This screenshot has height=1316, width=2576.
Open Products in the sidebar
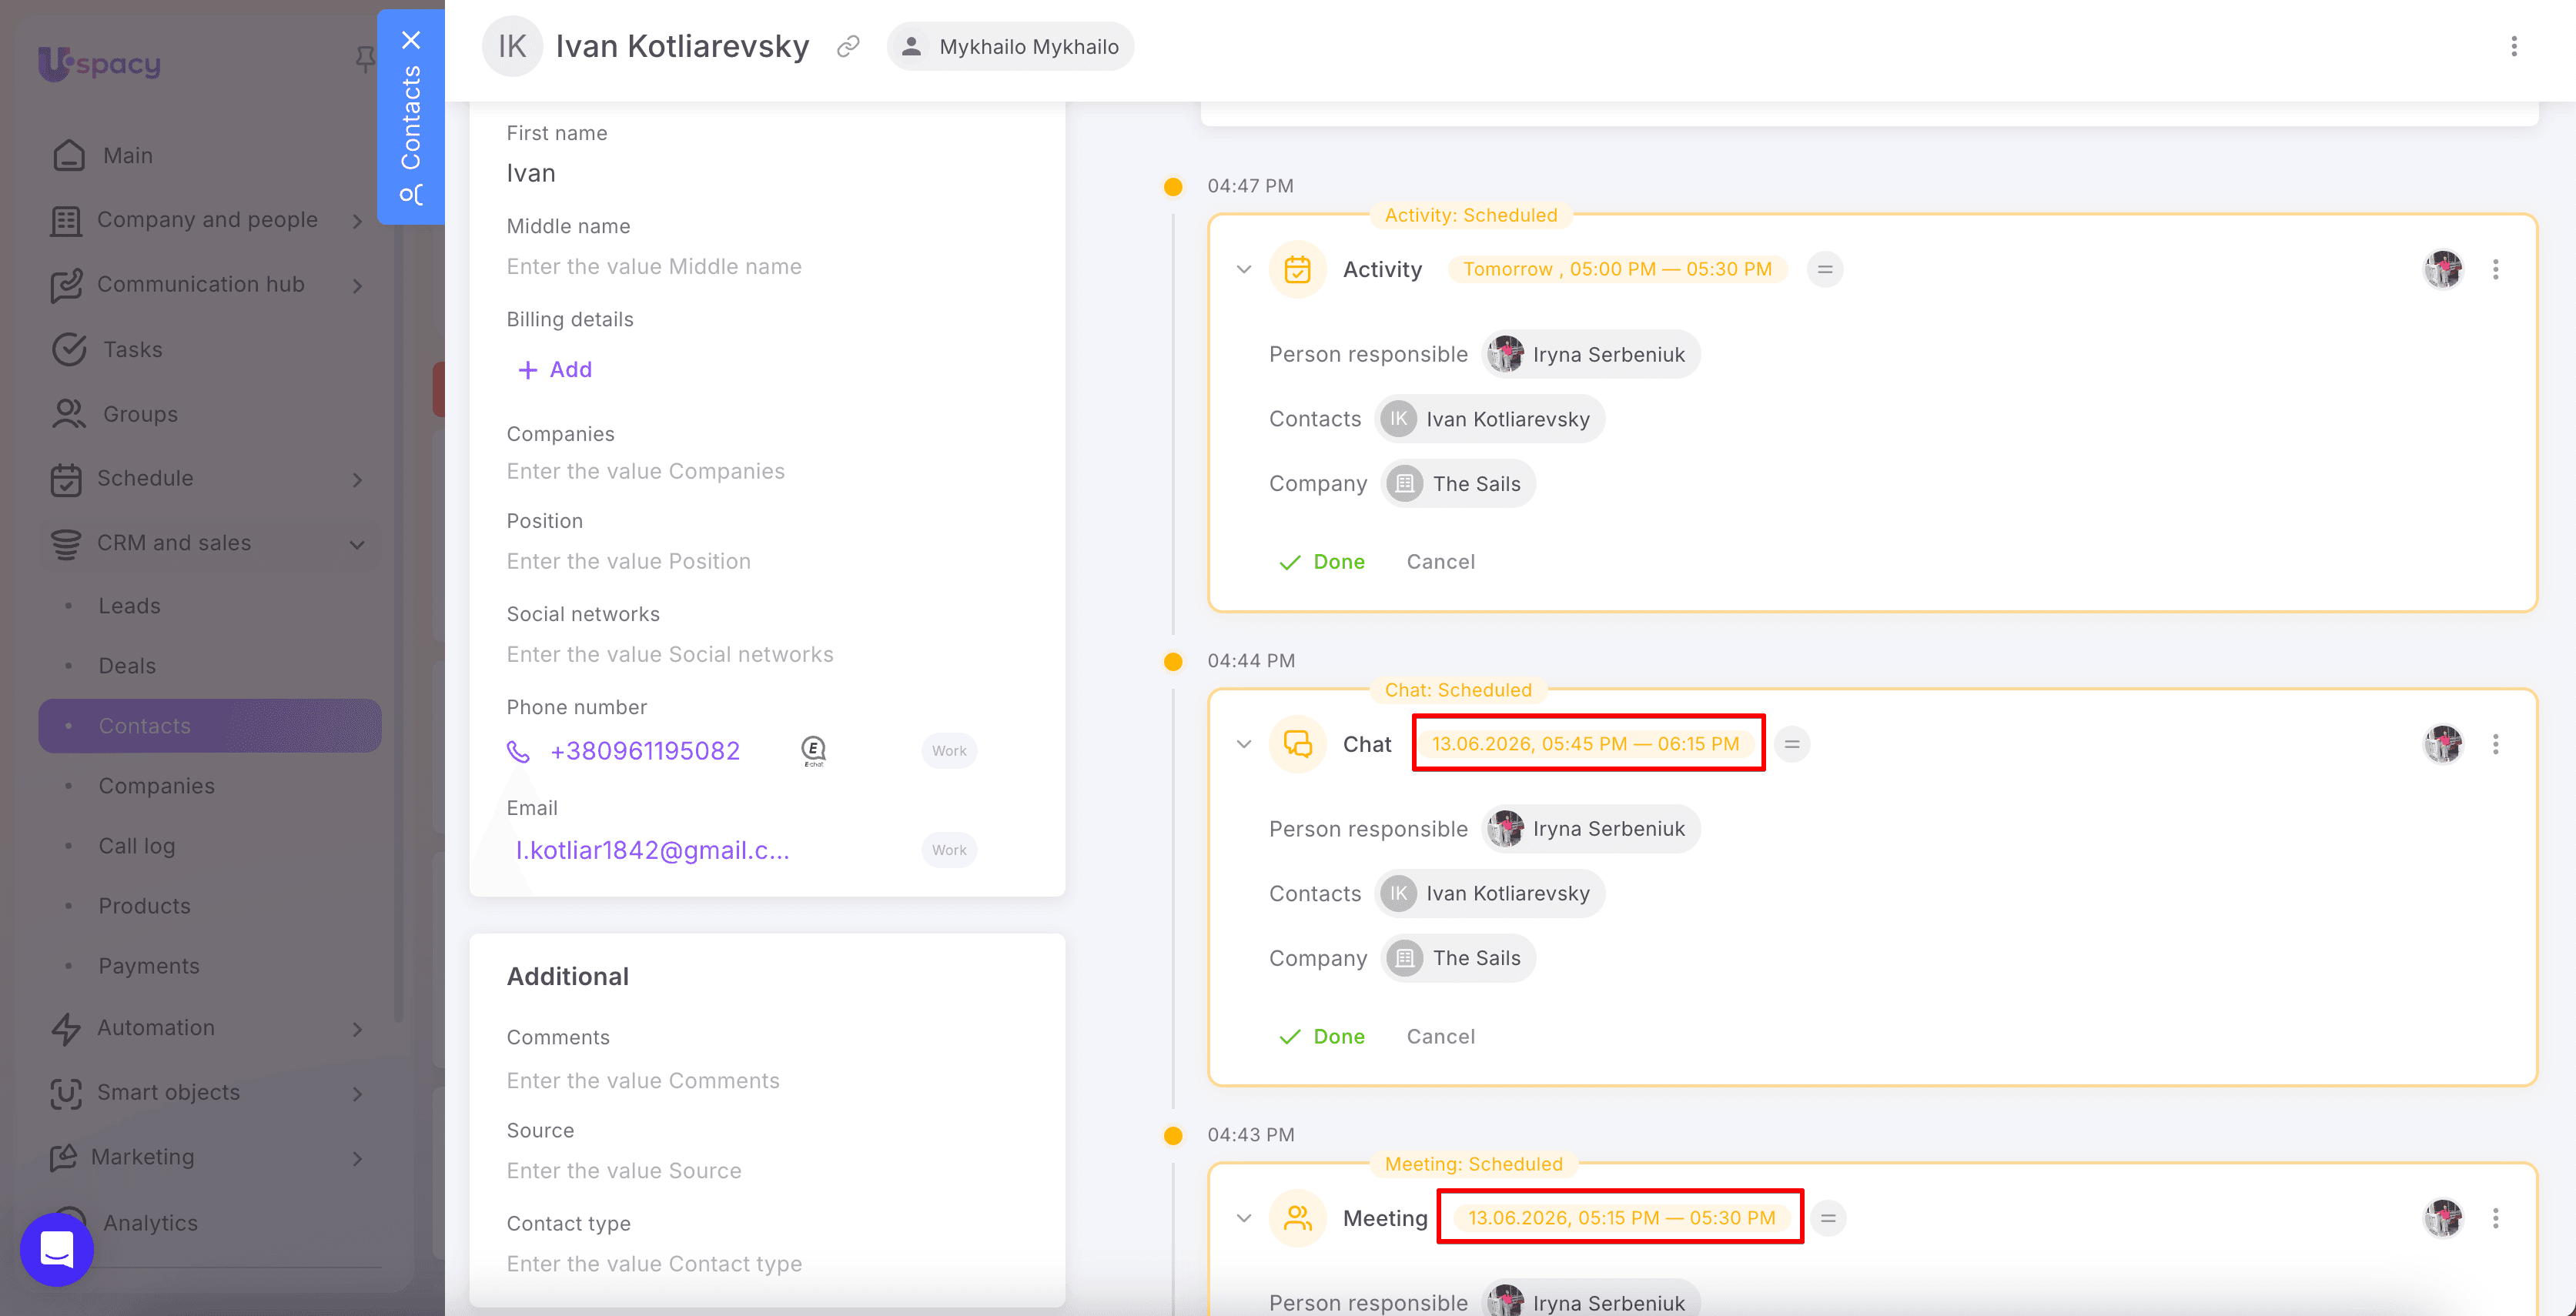(x=144, y=906)
